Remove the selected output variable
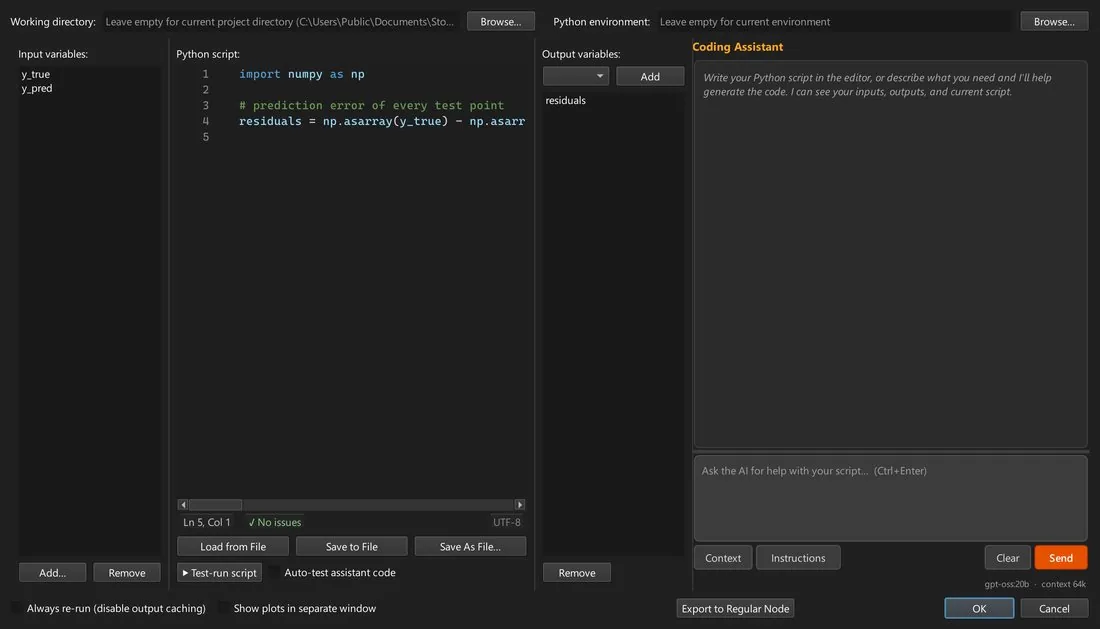Image resolution: width=1100 pixels, height=629 pixels. click(577, 573)
